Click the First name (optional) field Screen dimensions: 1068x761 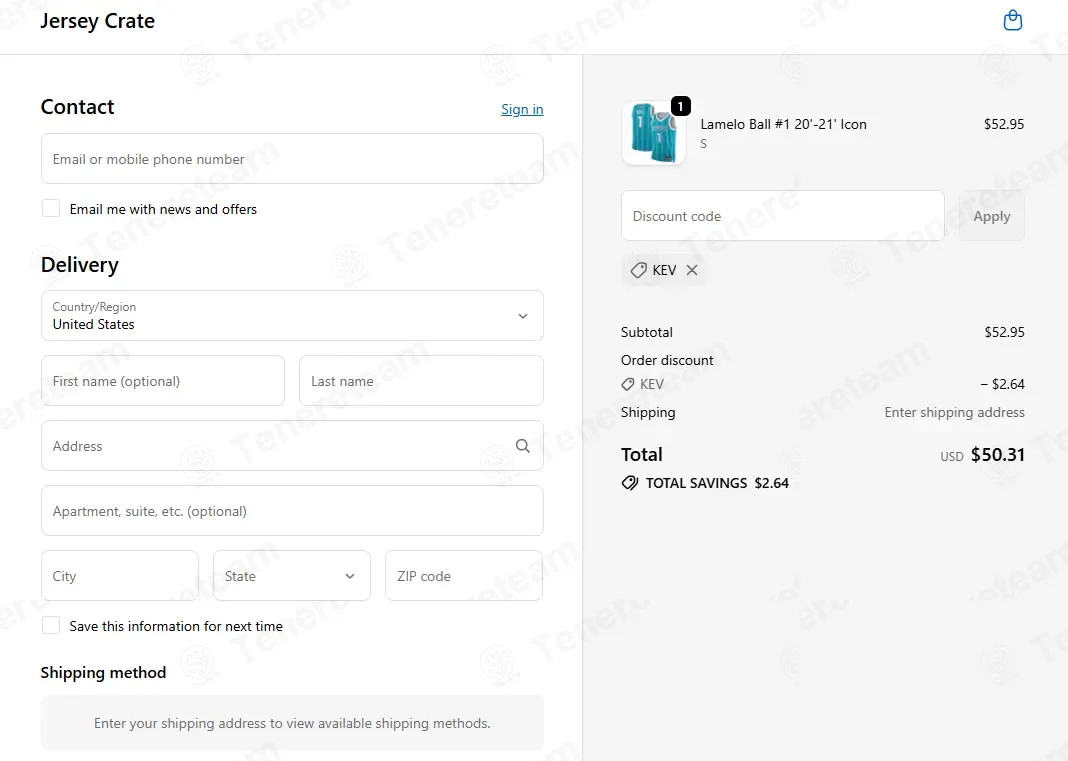click(x=163, y=381)
